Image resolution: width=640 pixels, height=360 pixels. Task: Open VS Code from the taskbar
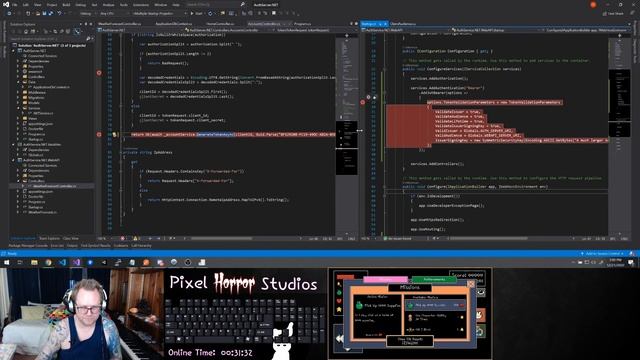pyautogui.click(x=62, y=262)
